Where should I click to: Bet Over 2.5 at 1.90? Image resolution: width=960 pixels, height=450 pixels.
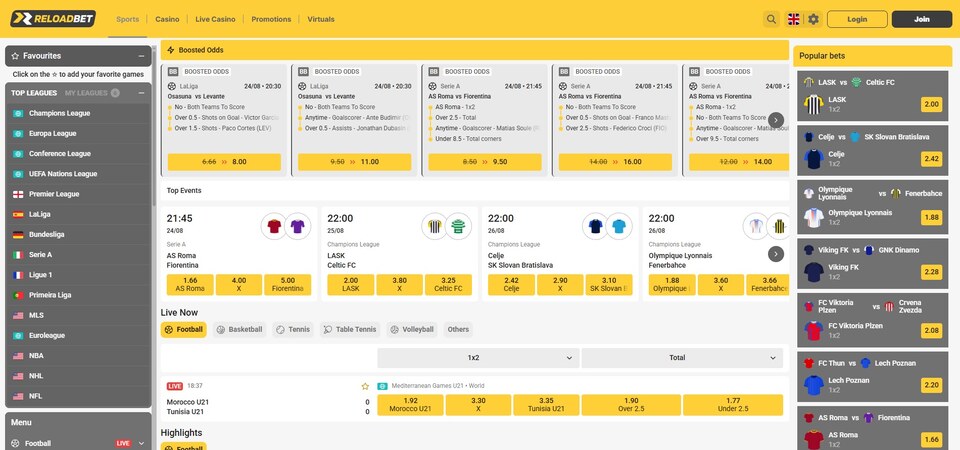(631, 405)
